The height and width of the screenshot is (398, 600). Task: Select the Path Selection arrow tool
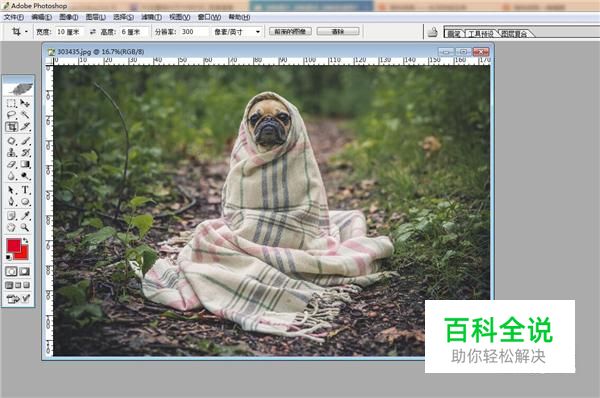point(11,190)
